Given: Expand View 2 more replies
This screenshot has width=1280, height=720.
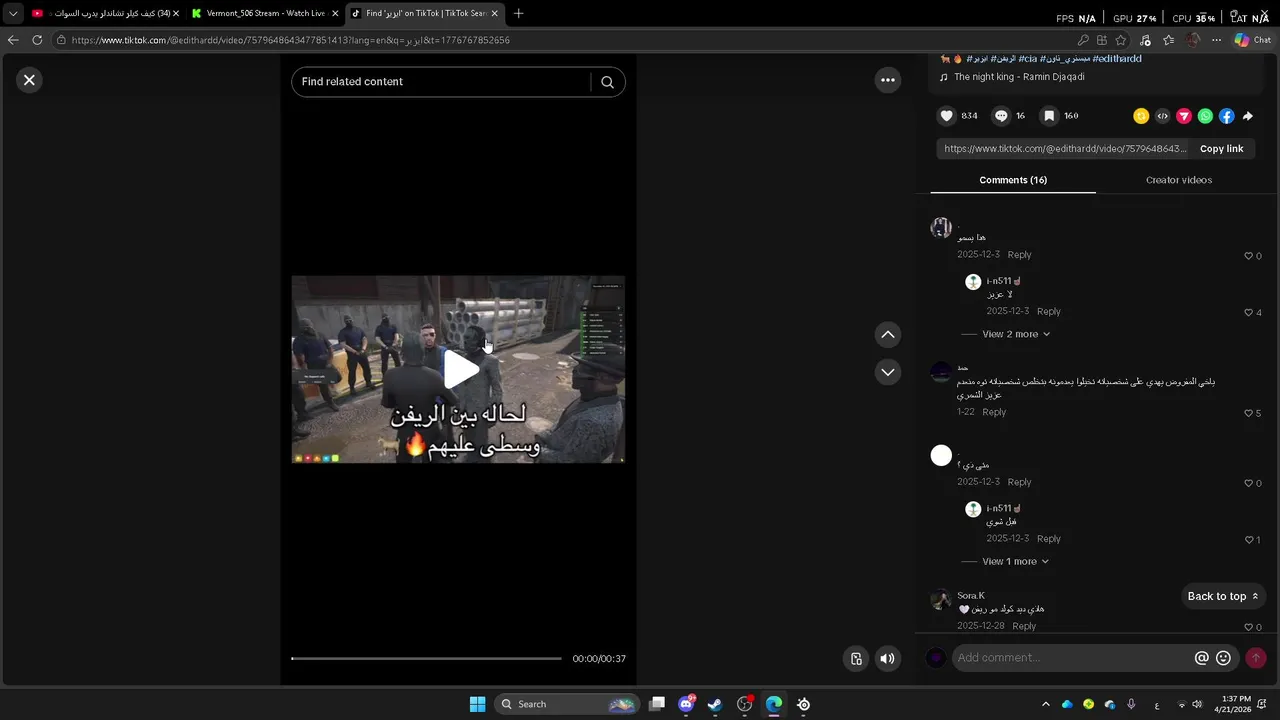Looking at the screenshot, I should [x=1016, y=334].
